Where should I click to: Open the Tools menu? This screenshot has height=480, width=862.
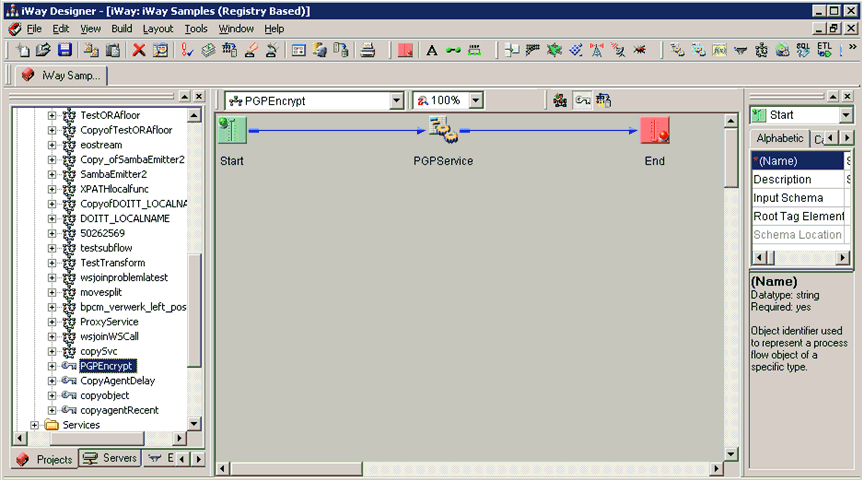tap(196, 29)
